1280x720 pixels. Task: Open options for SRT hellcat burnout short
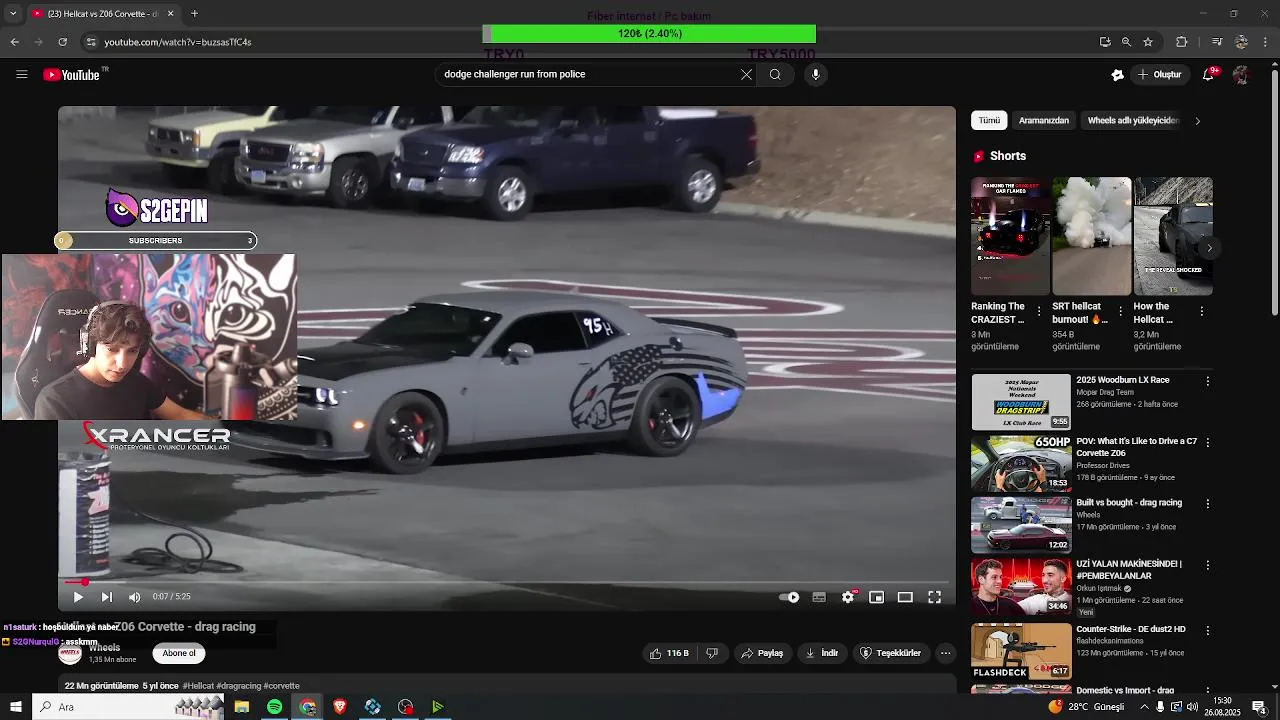pos(1120,311)
